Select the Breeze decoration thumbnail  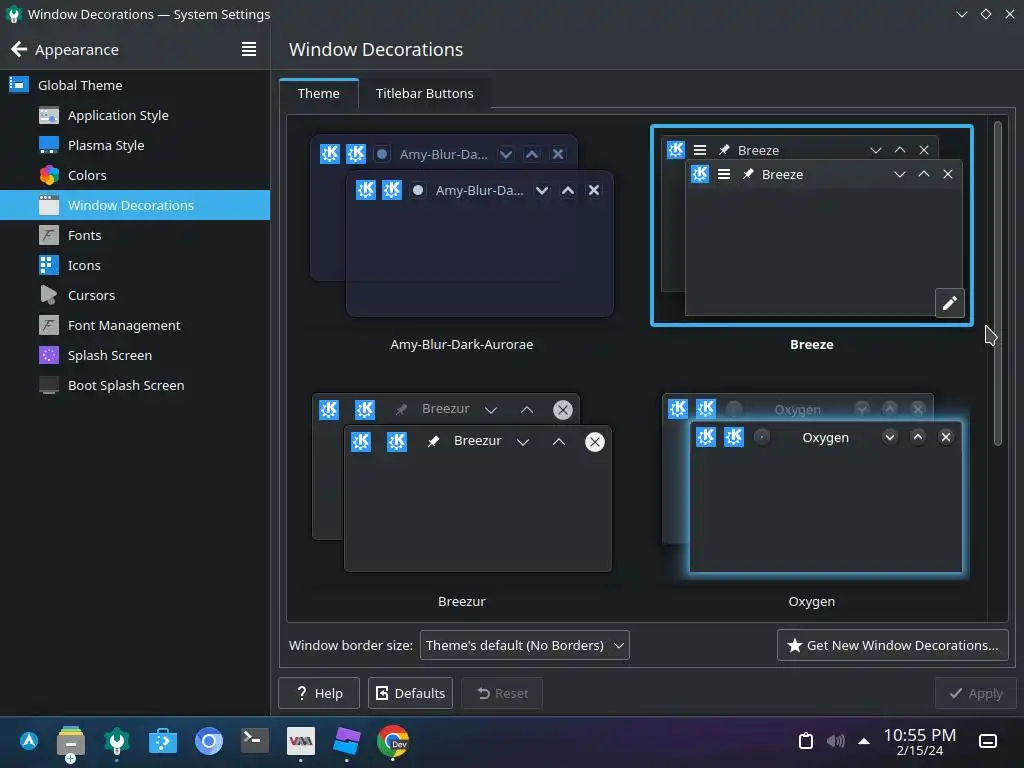pos(812,225)
